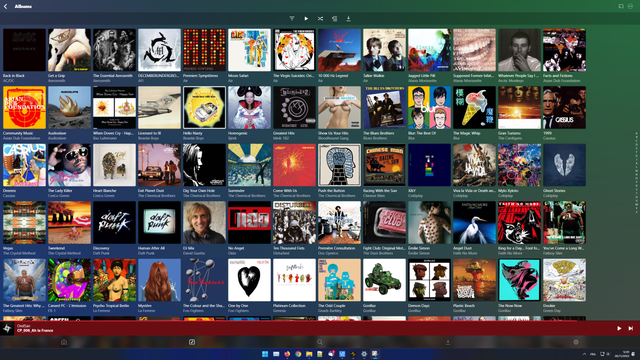
Task: Click the Homogenic album title
Action: 239,133
